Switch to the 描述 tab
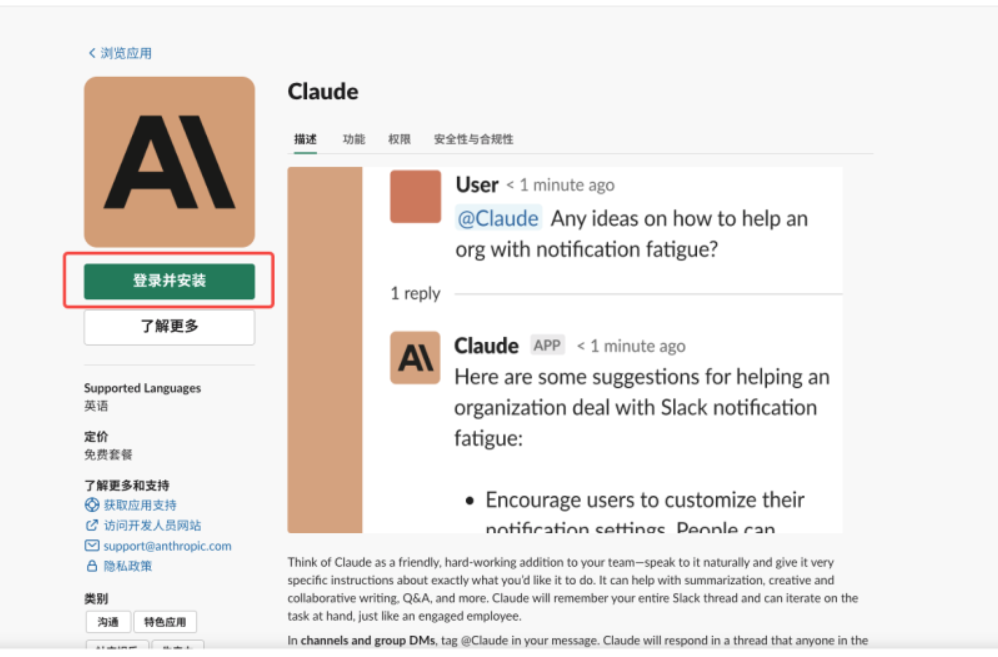Screen dimensions: 998x657 (x=305, y=139)
